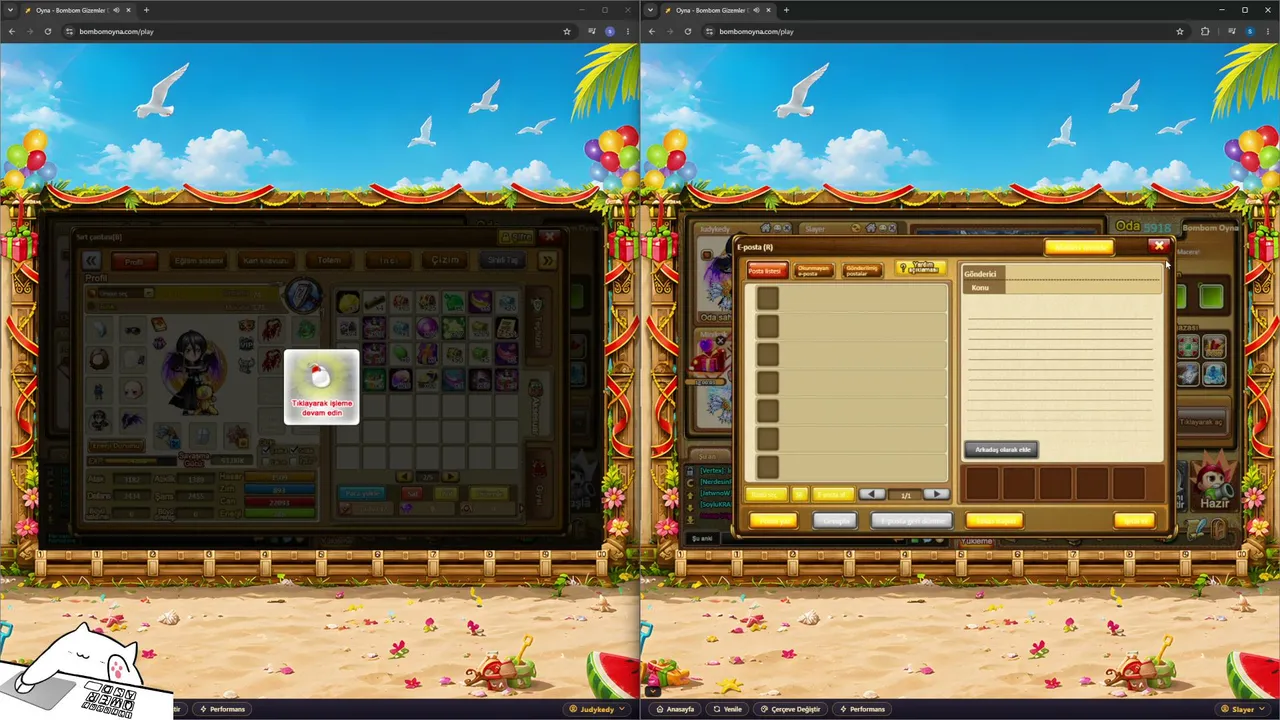Click Yenile reload button in right window
Screen dimensions: 1280x720
[x=727, y=709]
